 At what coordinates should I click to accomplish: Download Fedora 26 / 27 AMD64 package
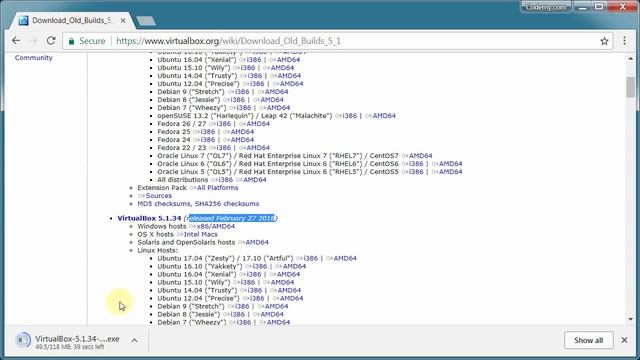[258, 124]
